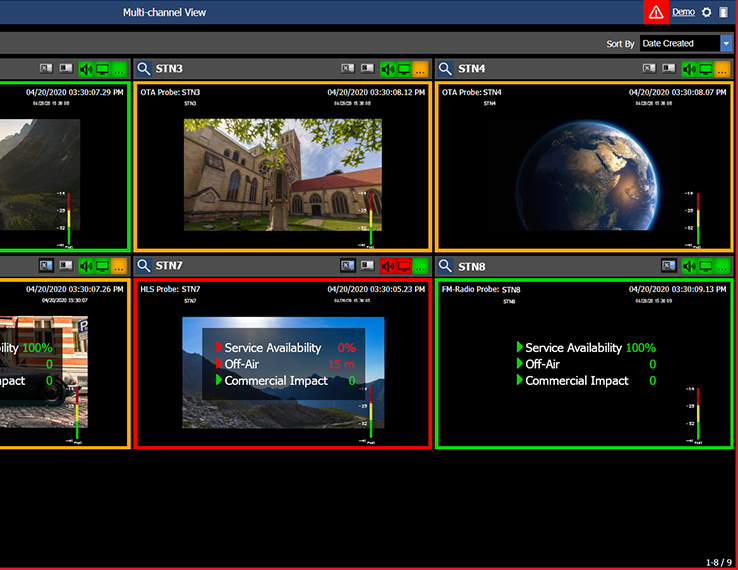Screen dimensions: 738x570
Task: Click the green audio speaker icon for STN8
Action: [690, 266]
